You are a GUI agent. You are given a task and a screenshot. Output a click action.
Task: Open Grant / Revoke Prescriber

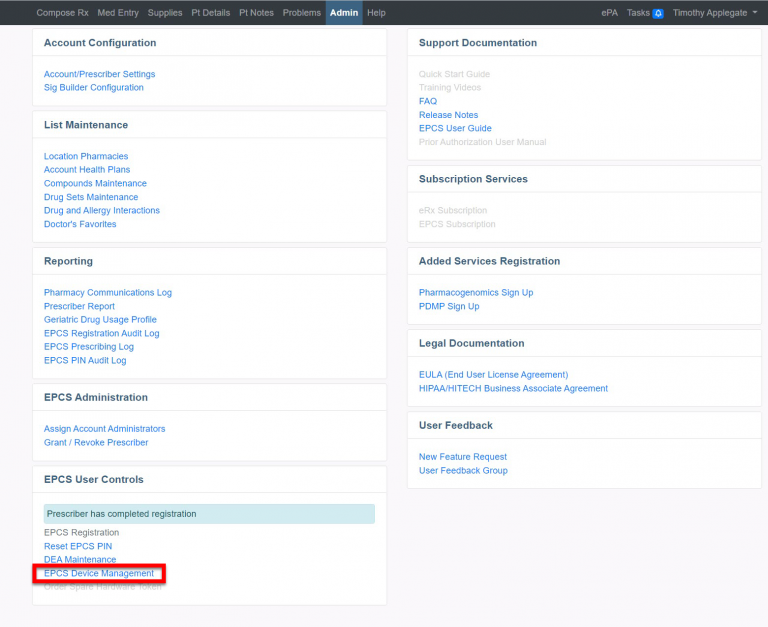96,442
